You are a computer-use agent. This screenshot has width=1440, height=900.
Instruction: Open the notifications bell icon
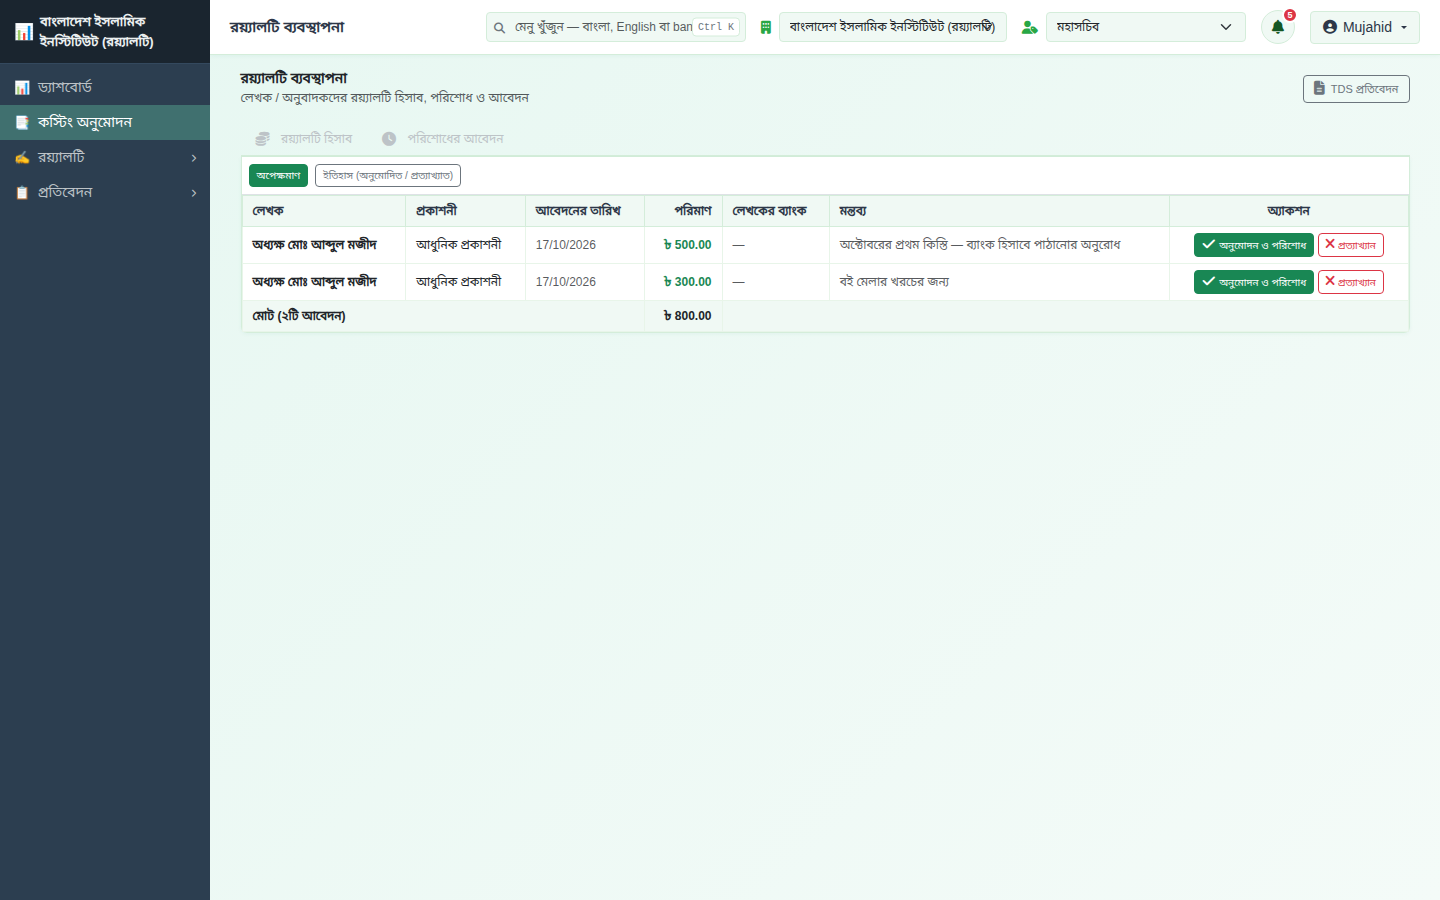tap(1277, 27)
